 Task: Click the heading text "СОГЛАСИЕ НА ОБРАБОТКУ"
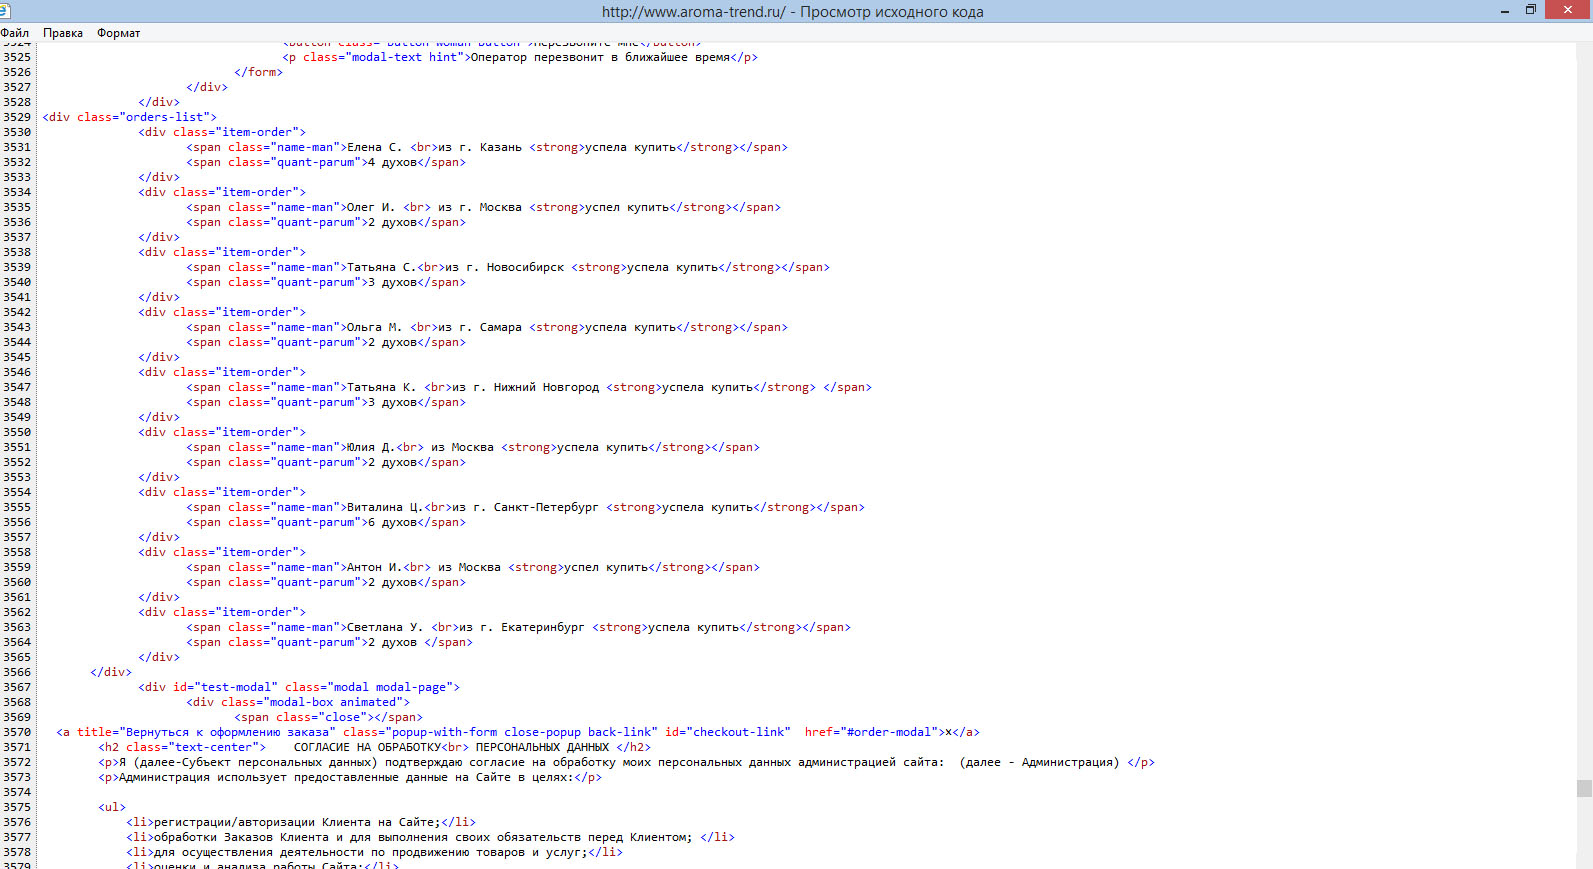(367, 747)
